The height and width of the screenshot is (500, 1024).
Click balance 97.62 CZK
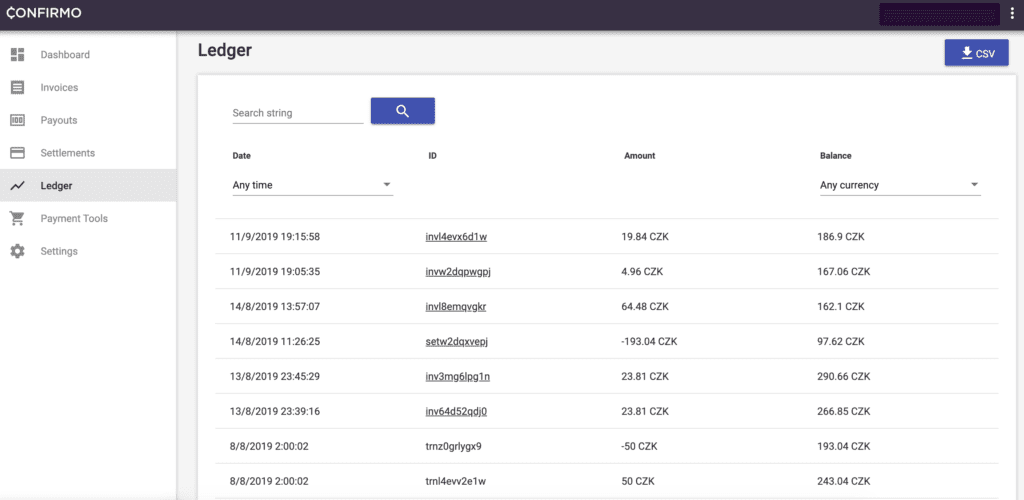[x=840, y=341]
